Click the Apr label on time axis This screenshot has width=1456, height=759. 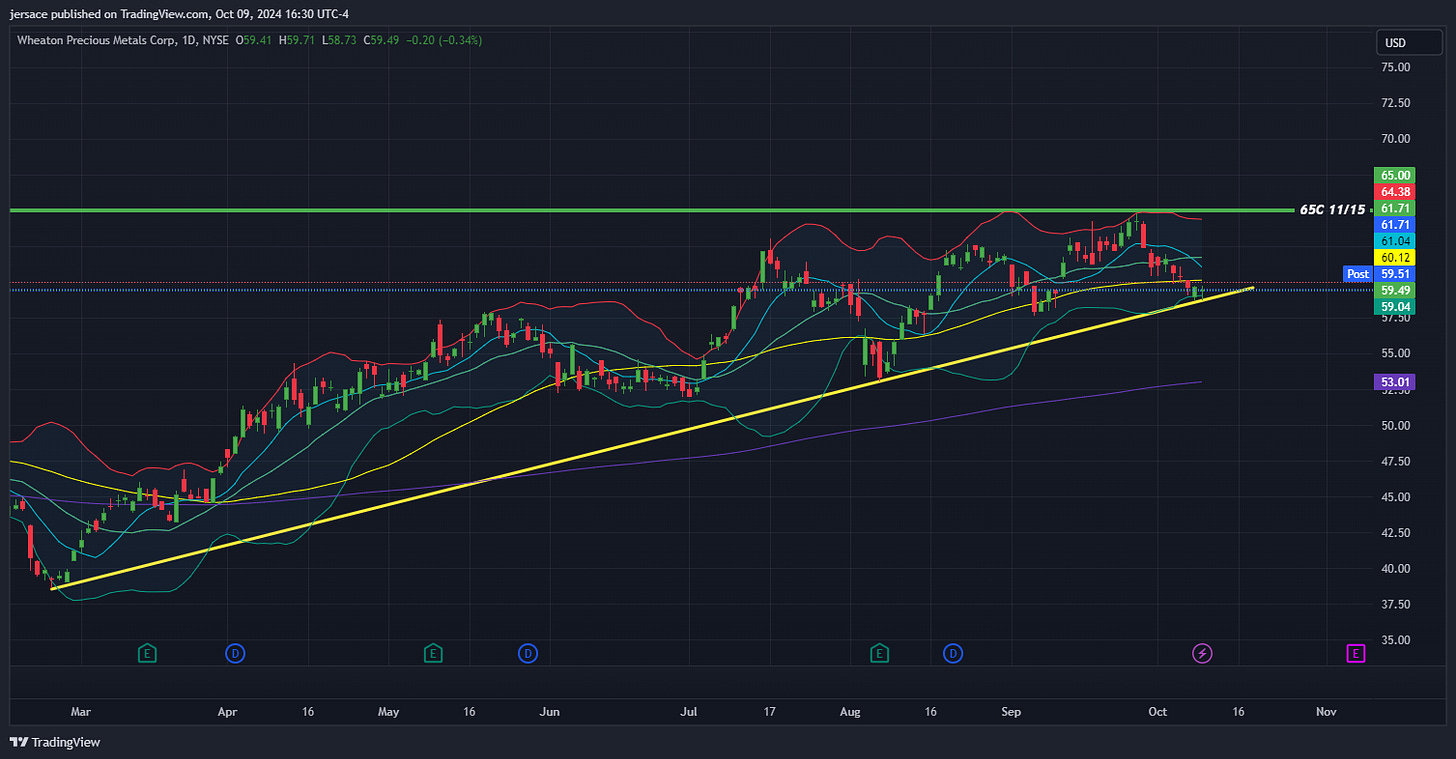[227, 712]
